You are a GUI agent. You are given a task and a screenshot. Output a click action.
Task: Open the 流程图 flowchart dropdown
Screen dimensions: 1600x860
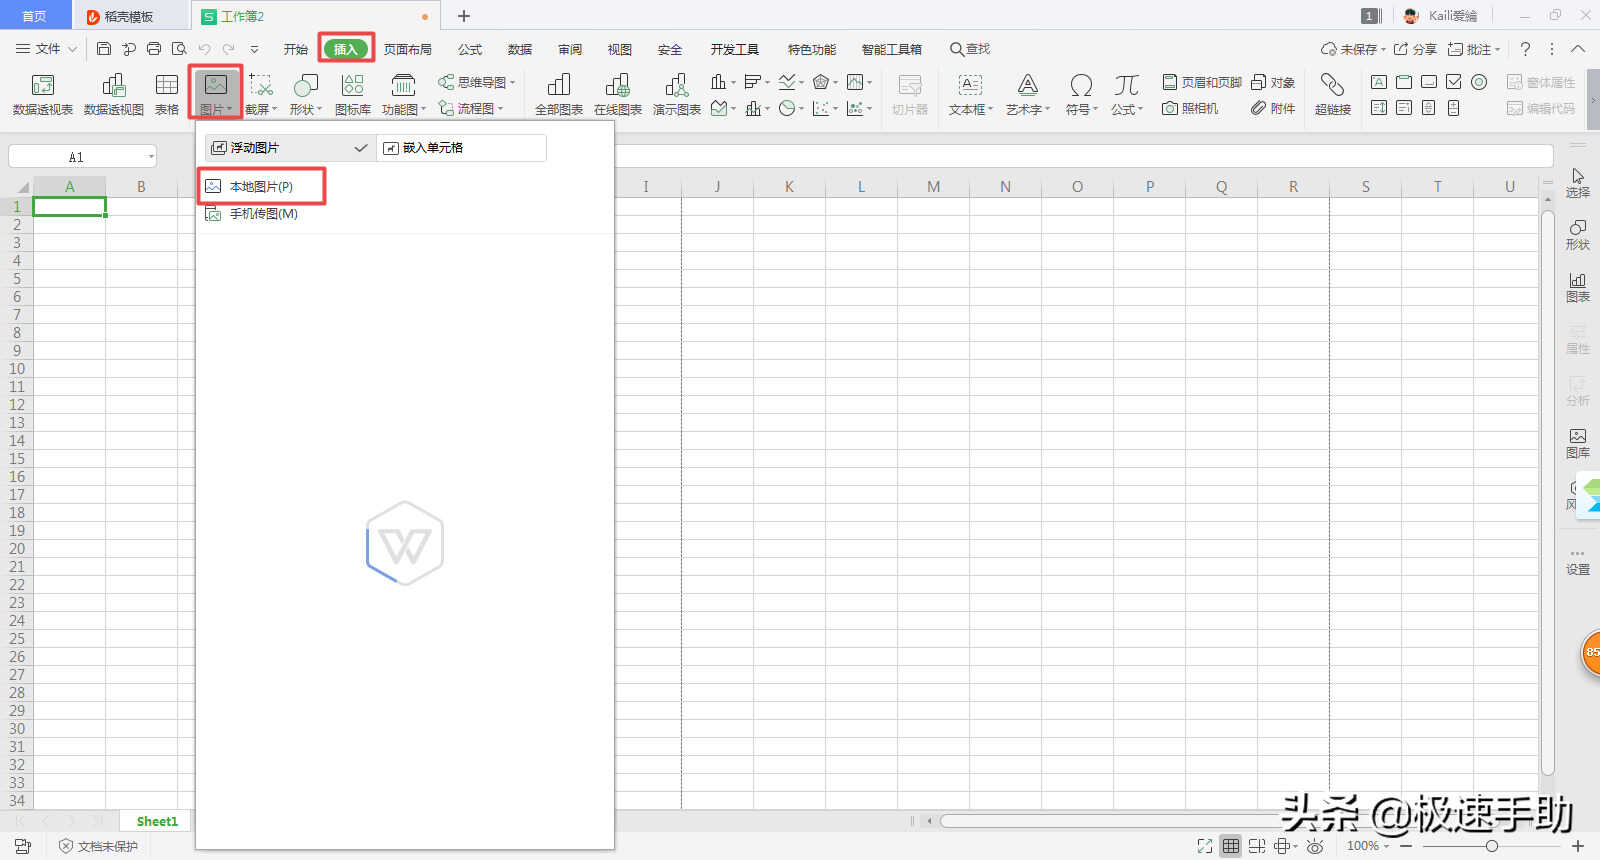coord(471,108)
